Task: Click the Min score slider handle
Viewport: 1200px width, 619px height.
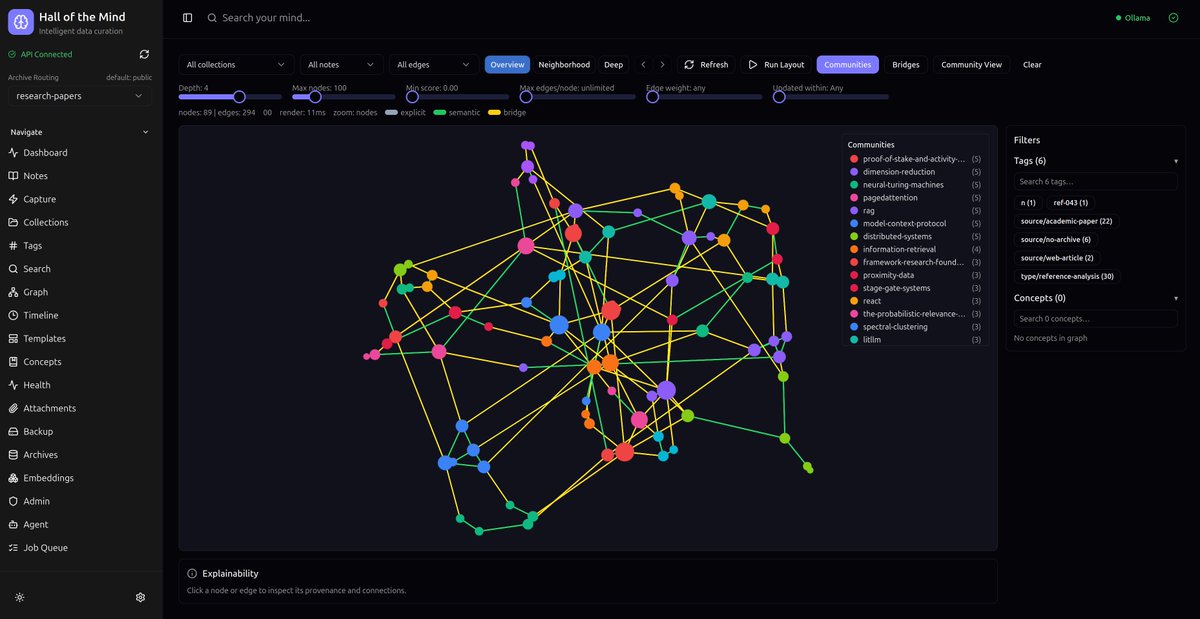Action: click(412, 97)
